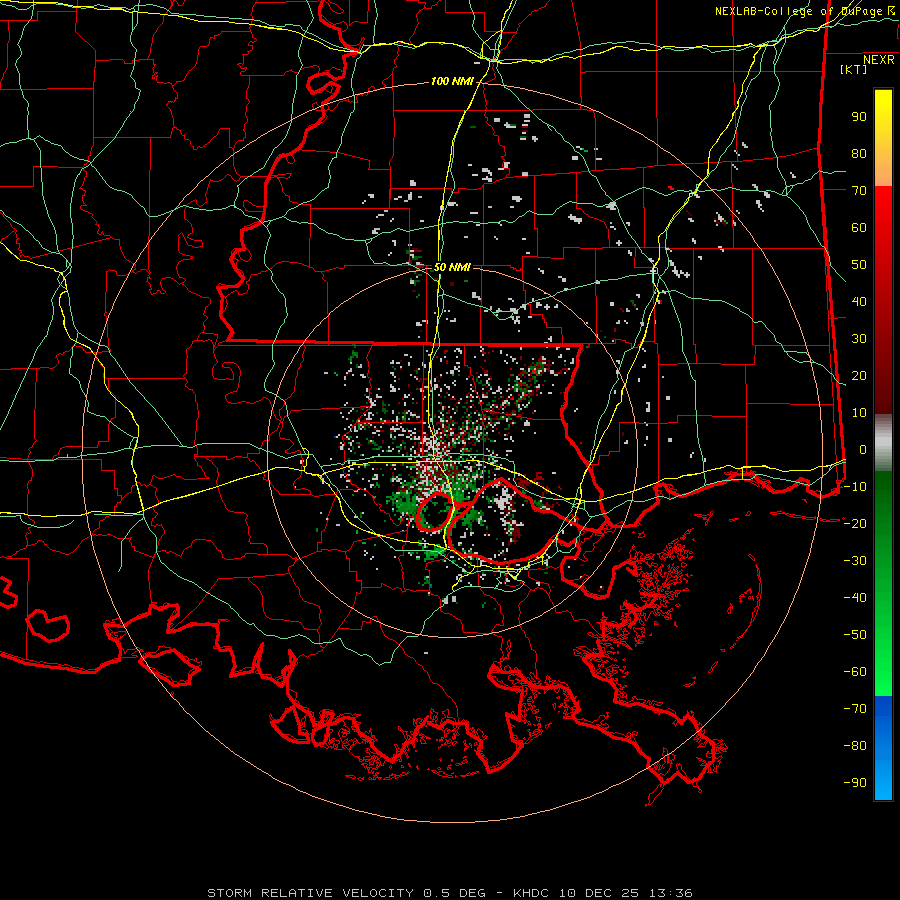
Task: Click the 30 value on the velocity scale
Action: [859, 339]
